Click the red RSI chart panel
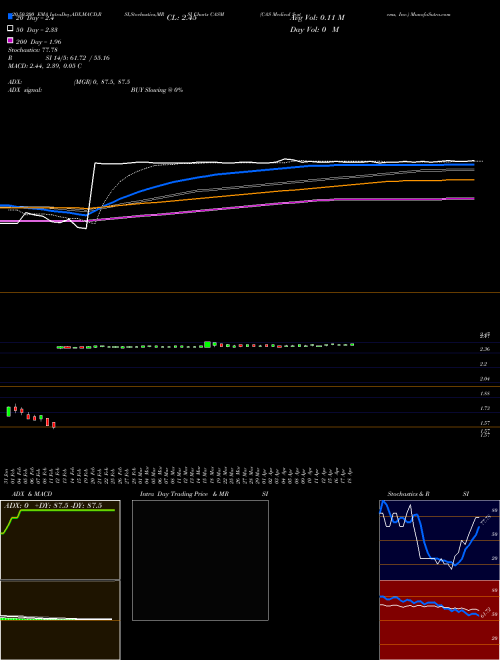The image size is (500, 660). (x=439, y=620)
